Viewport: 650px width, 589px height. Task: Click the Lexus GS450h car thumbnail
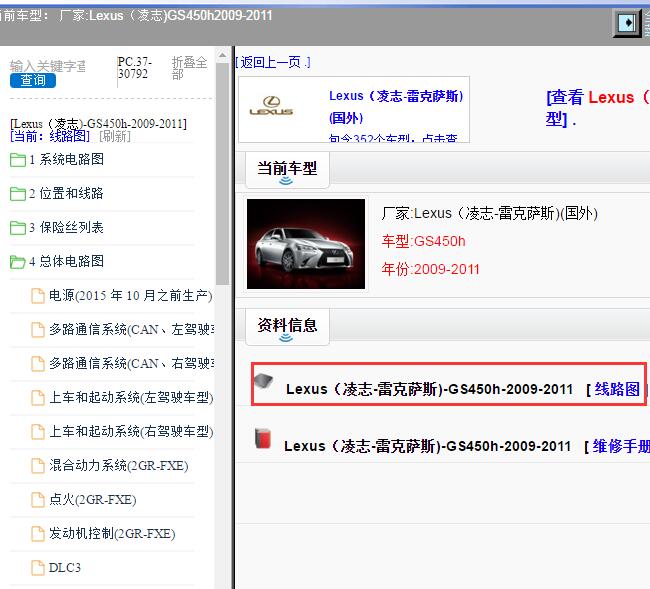pos(306,244)
